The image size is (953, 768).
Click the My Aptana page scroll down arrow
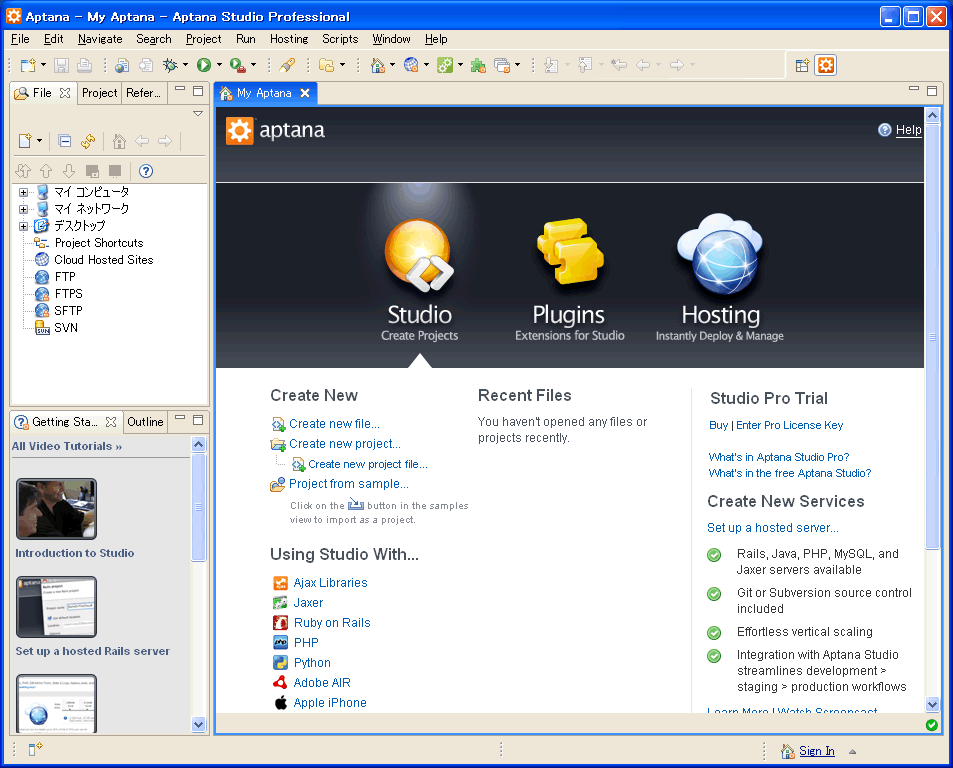point(932,704)
